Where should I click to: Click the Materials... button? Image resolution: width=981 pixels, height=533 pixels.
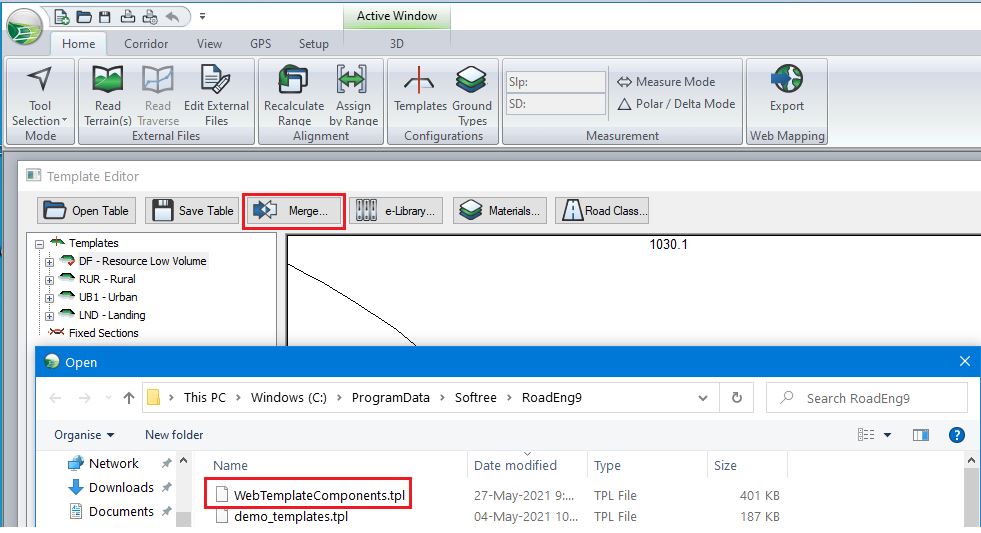pos(500,211)
